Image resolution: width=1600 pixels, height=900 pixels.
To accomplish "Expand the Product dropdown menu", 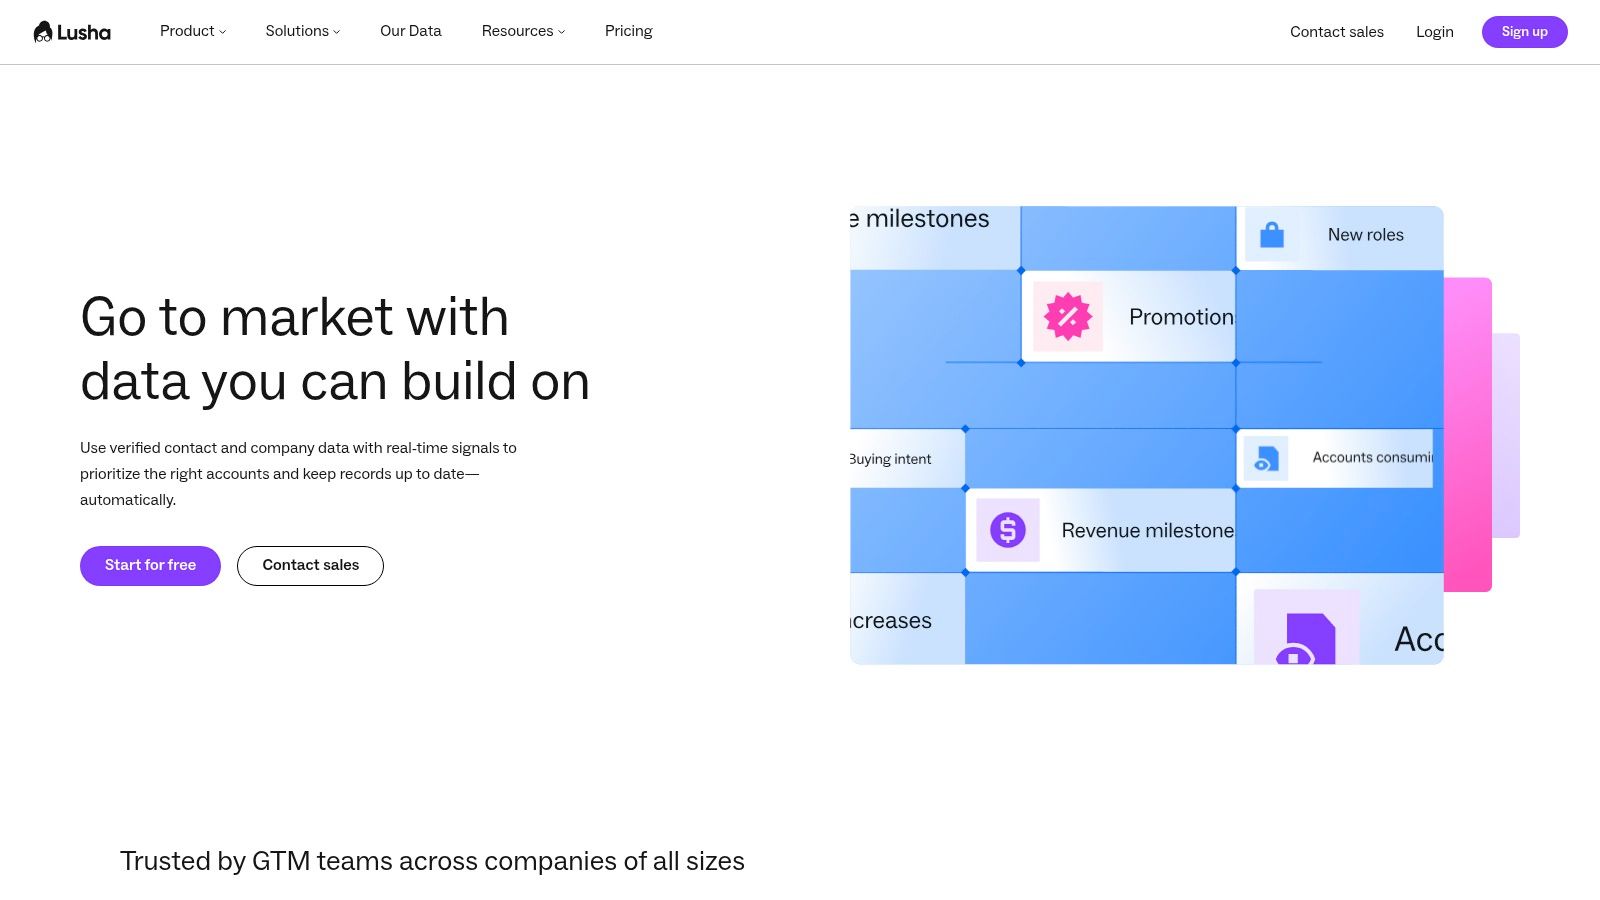I will pyautogui.click(x=193, y=31).
